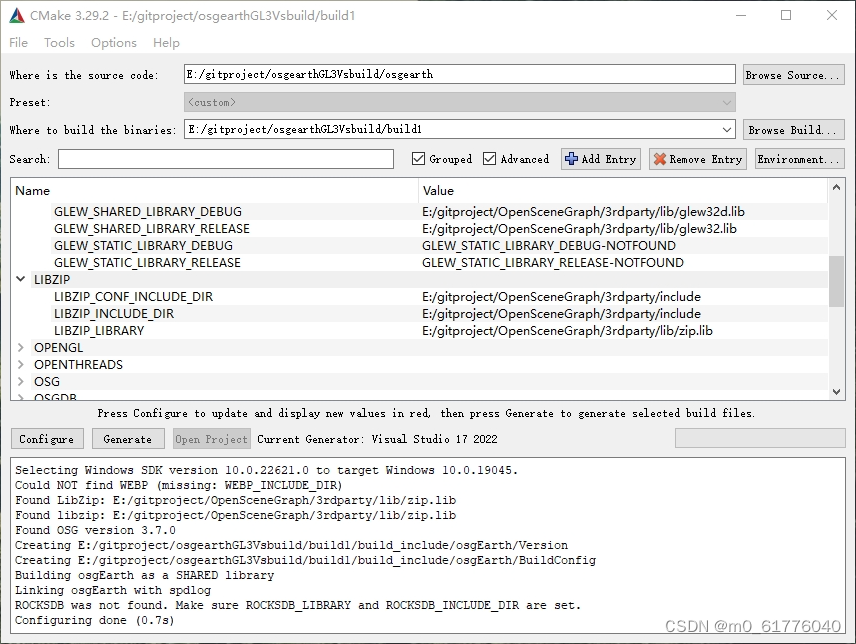
Task: Uncheck the Grouped checkbox
Action: click(x=417, y=158)
